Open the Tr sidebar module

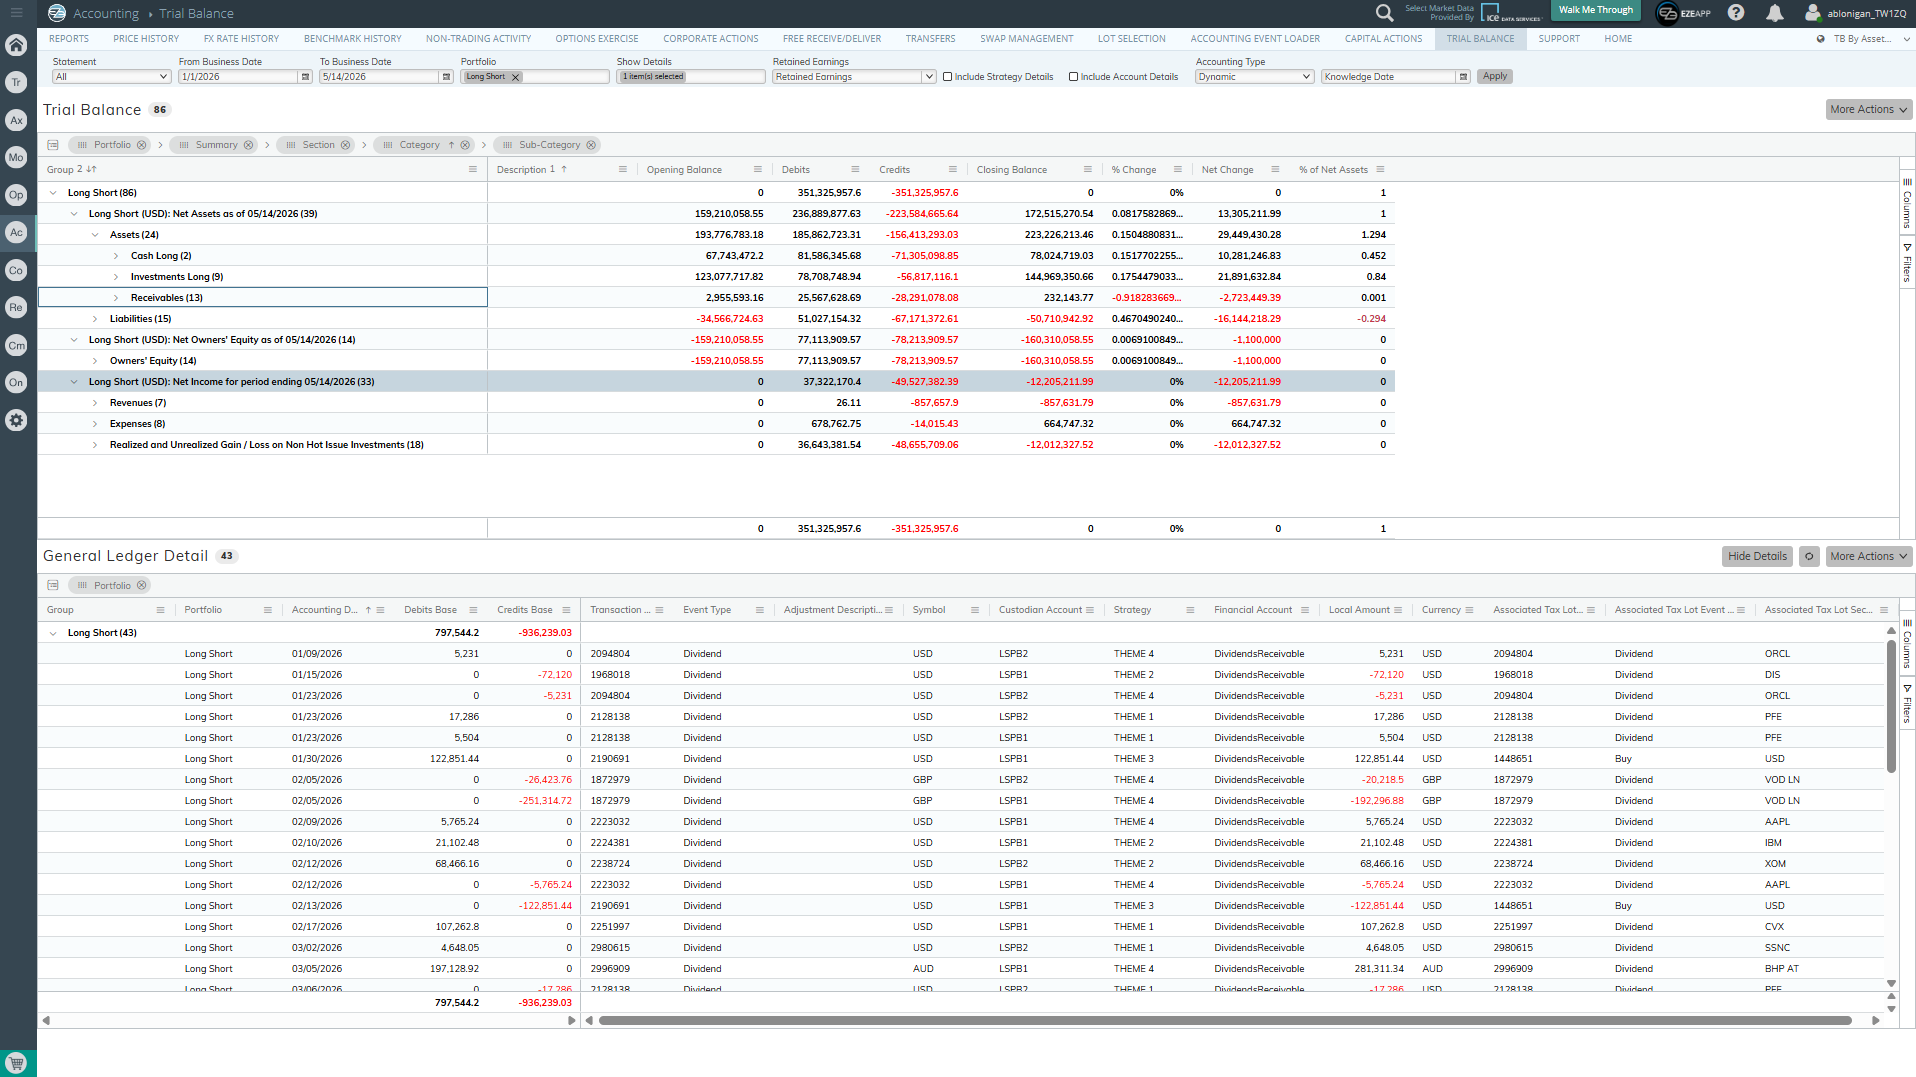coord(16,82)
